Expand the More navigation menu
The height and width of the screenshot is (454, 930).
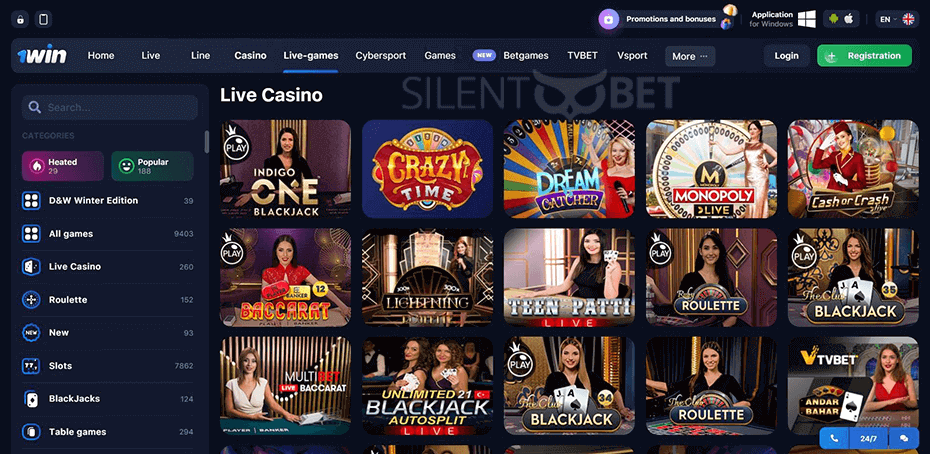pos(690,56)
